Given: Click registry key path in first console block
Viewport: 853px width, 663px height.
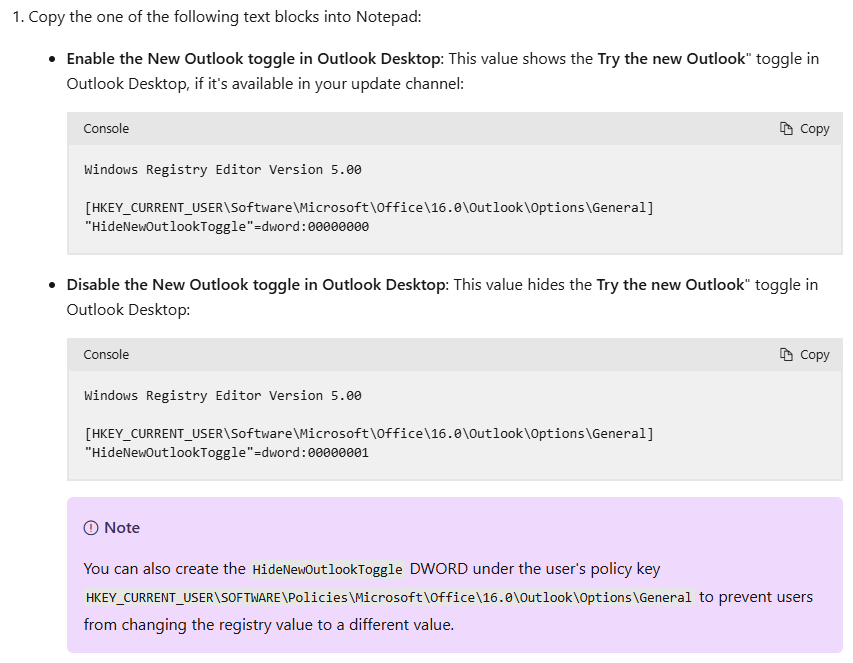Looking at the screenshot, I should (x=369, y=208).
